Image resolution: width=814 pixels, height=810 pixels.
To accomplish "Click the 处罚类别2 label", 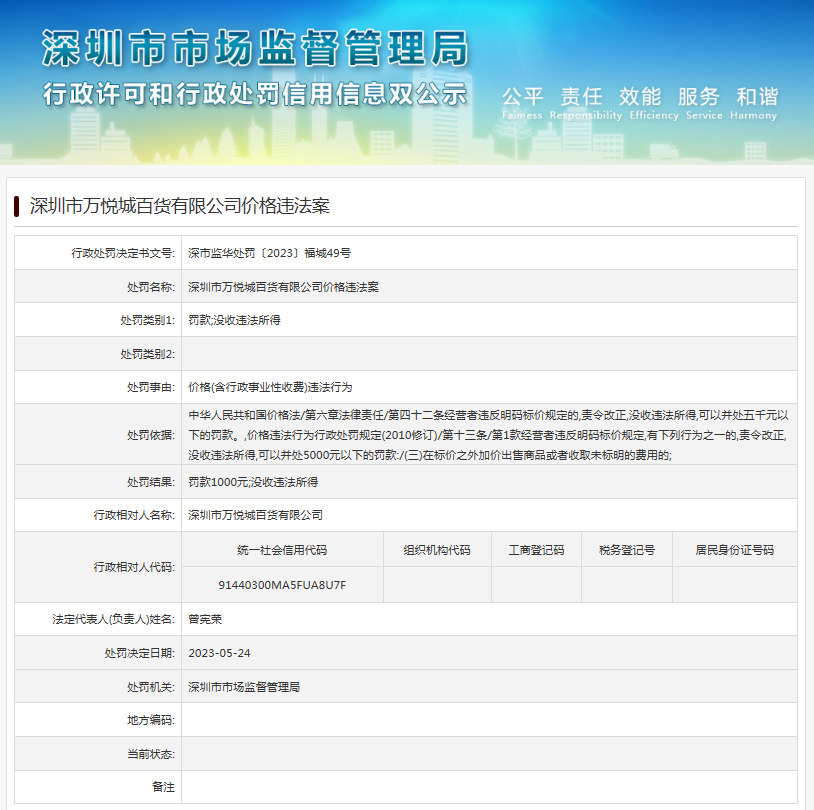I will click(147, 354).
